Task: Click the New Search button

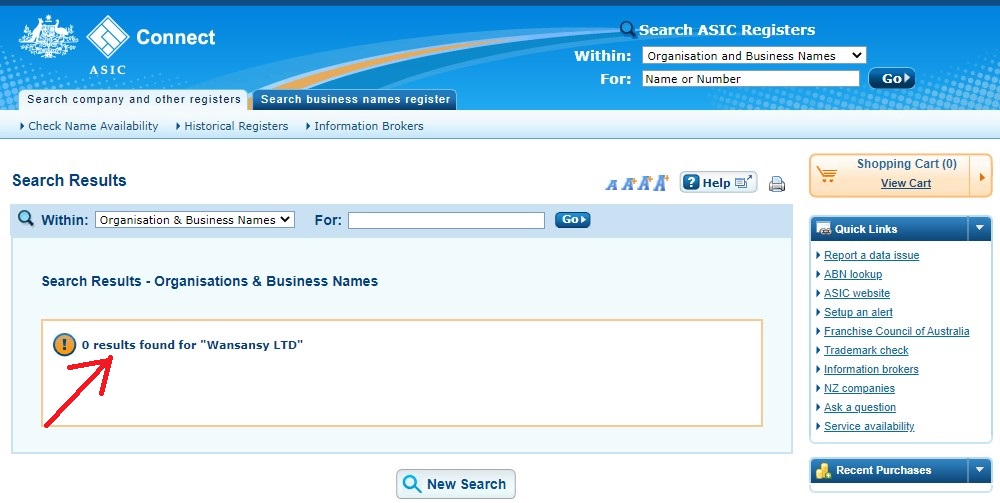Action: tap(455, 484)
